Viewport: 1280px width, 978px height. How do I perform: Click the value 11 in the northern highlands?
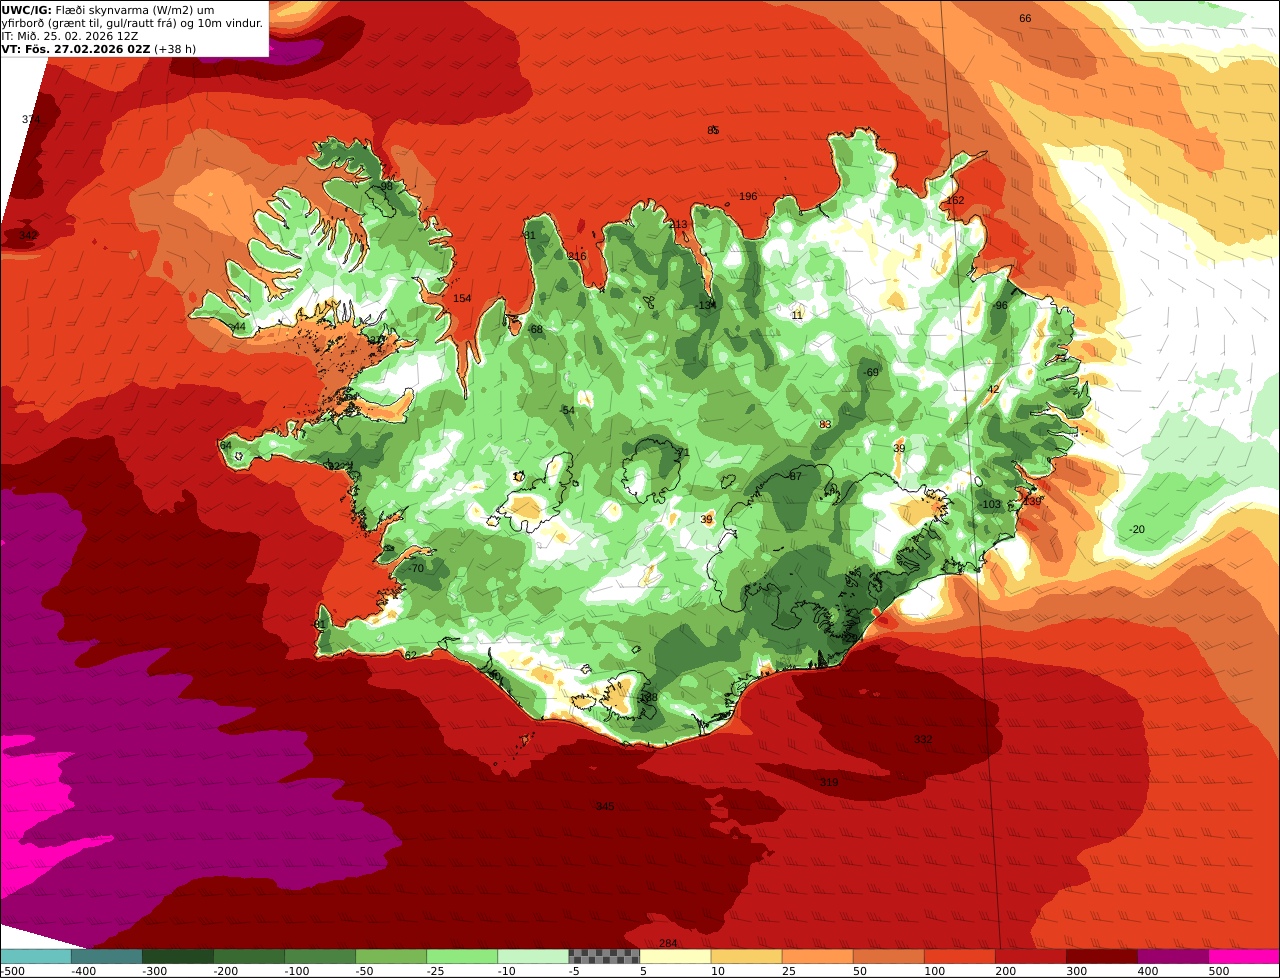(x=797, y=315)
